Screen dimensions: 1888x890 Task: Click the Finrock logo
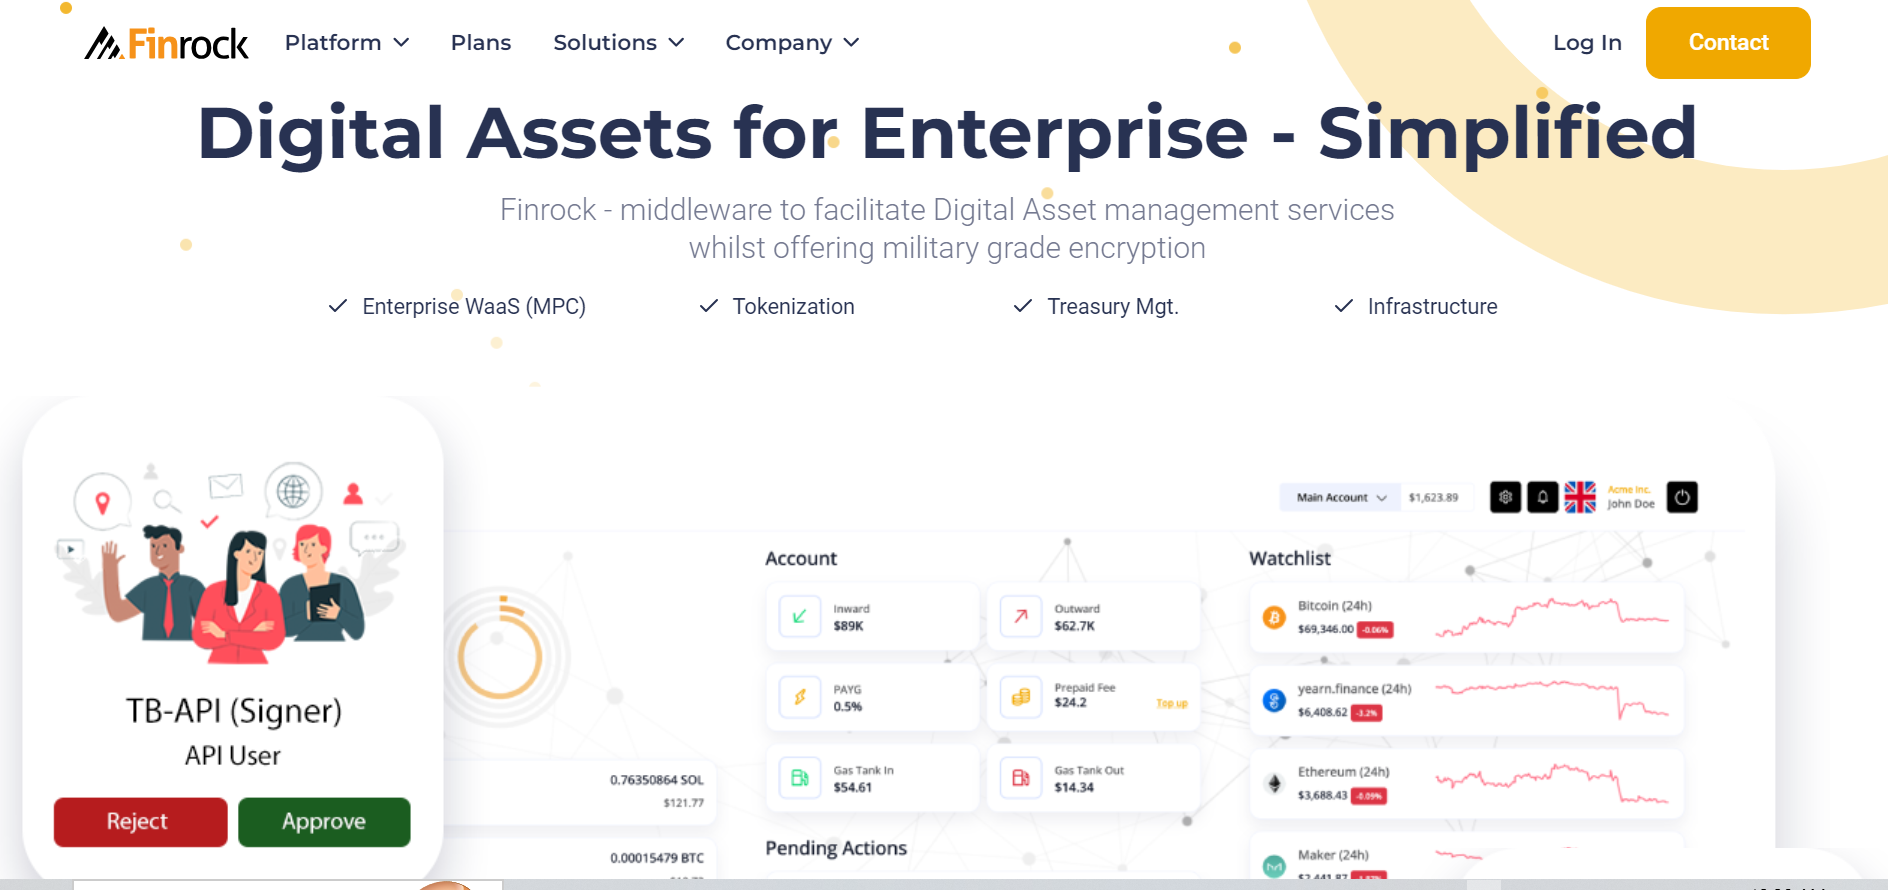click(x=166, y=43)
